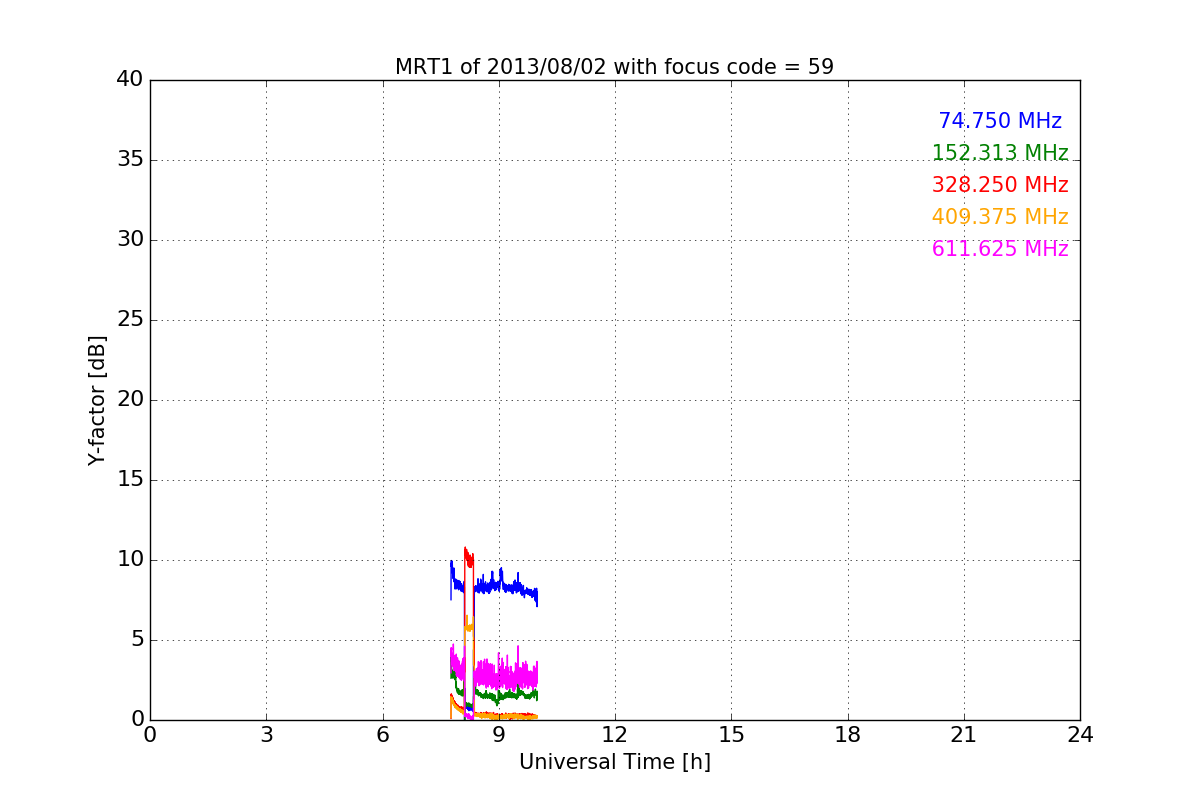Viewport: 1200px width, 800px height.
Task: Select the 74.750 MHz legend label
Action: point(1000,121)
